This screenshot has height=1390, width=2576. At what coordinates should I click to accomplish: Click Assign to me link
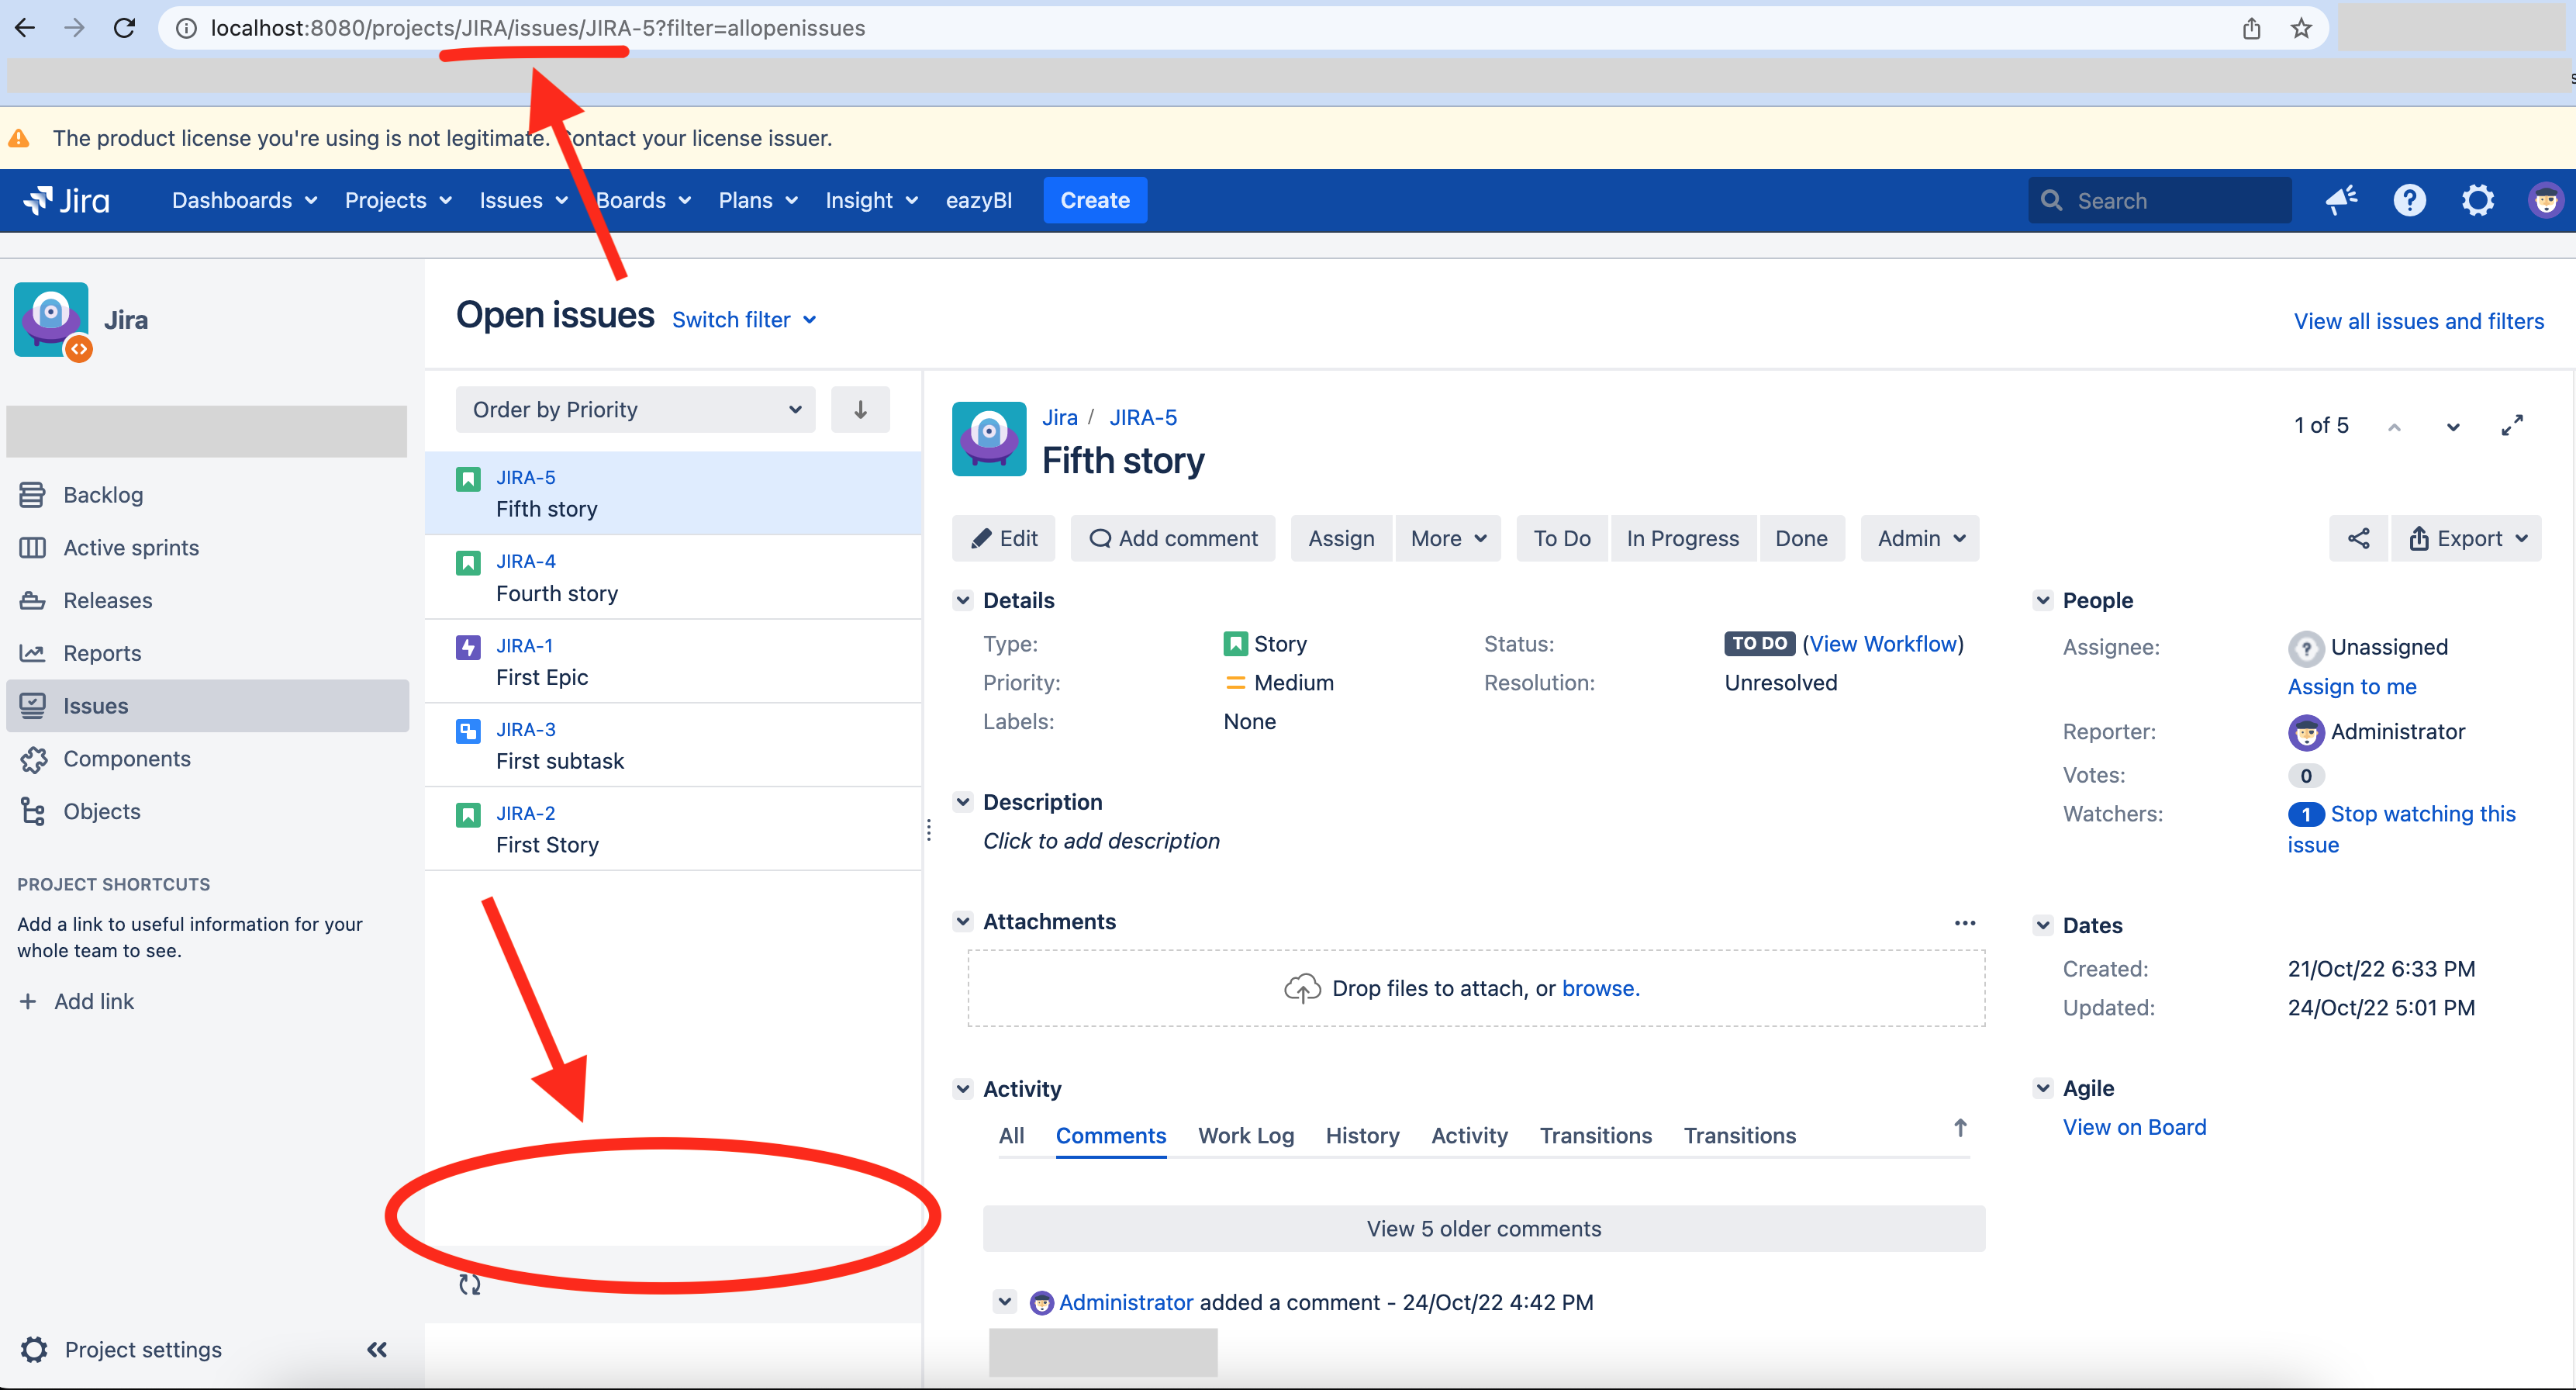[2352, 686]
